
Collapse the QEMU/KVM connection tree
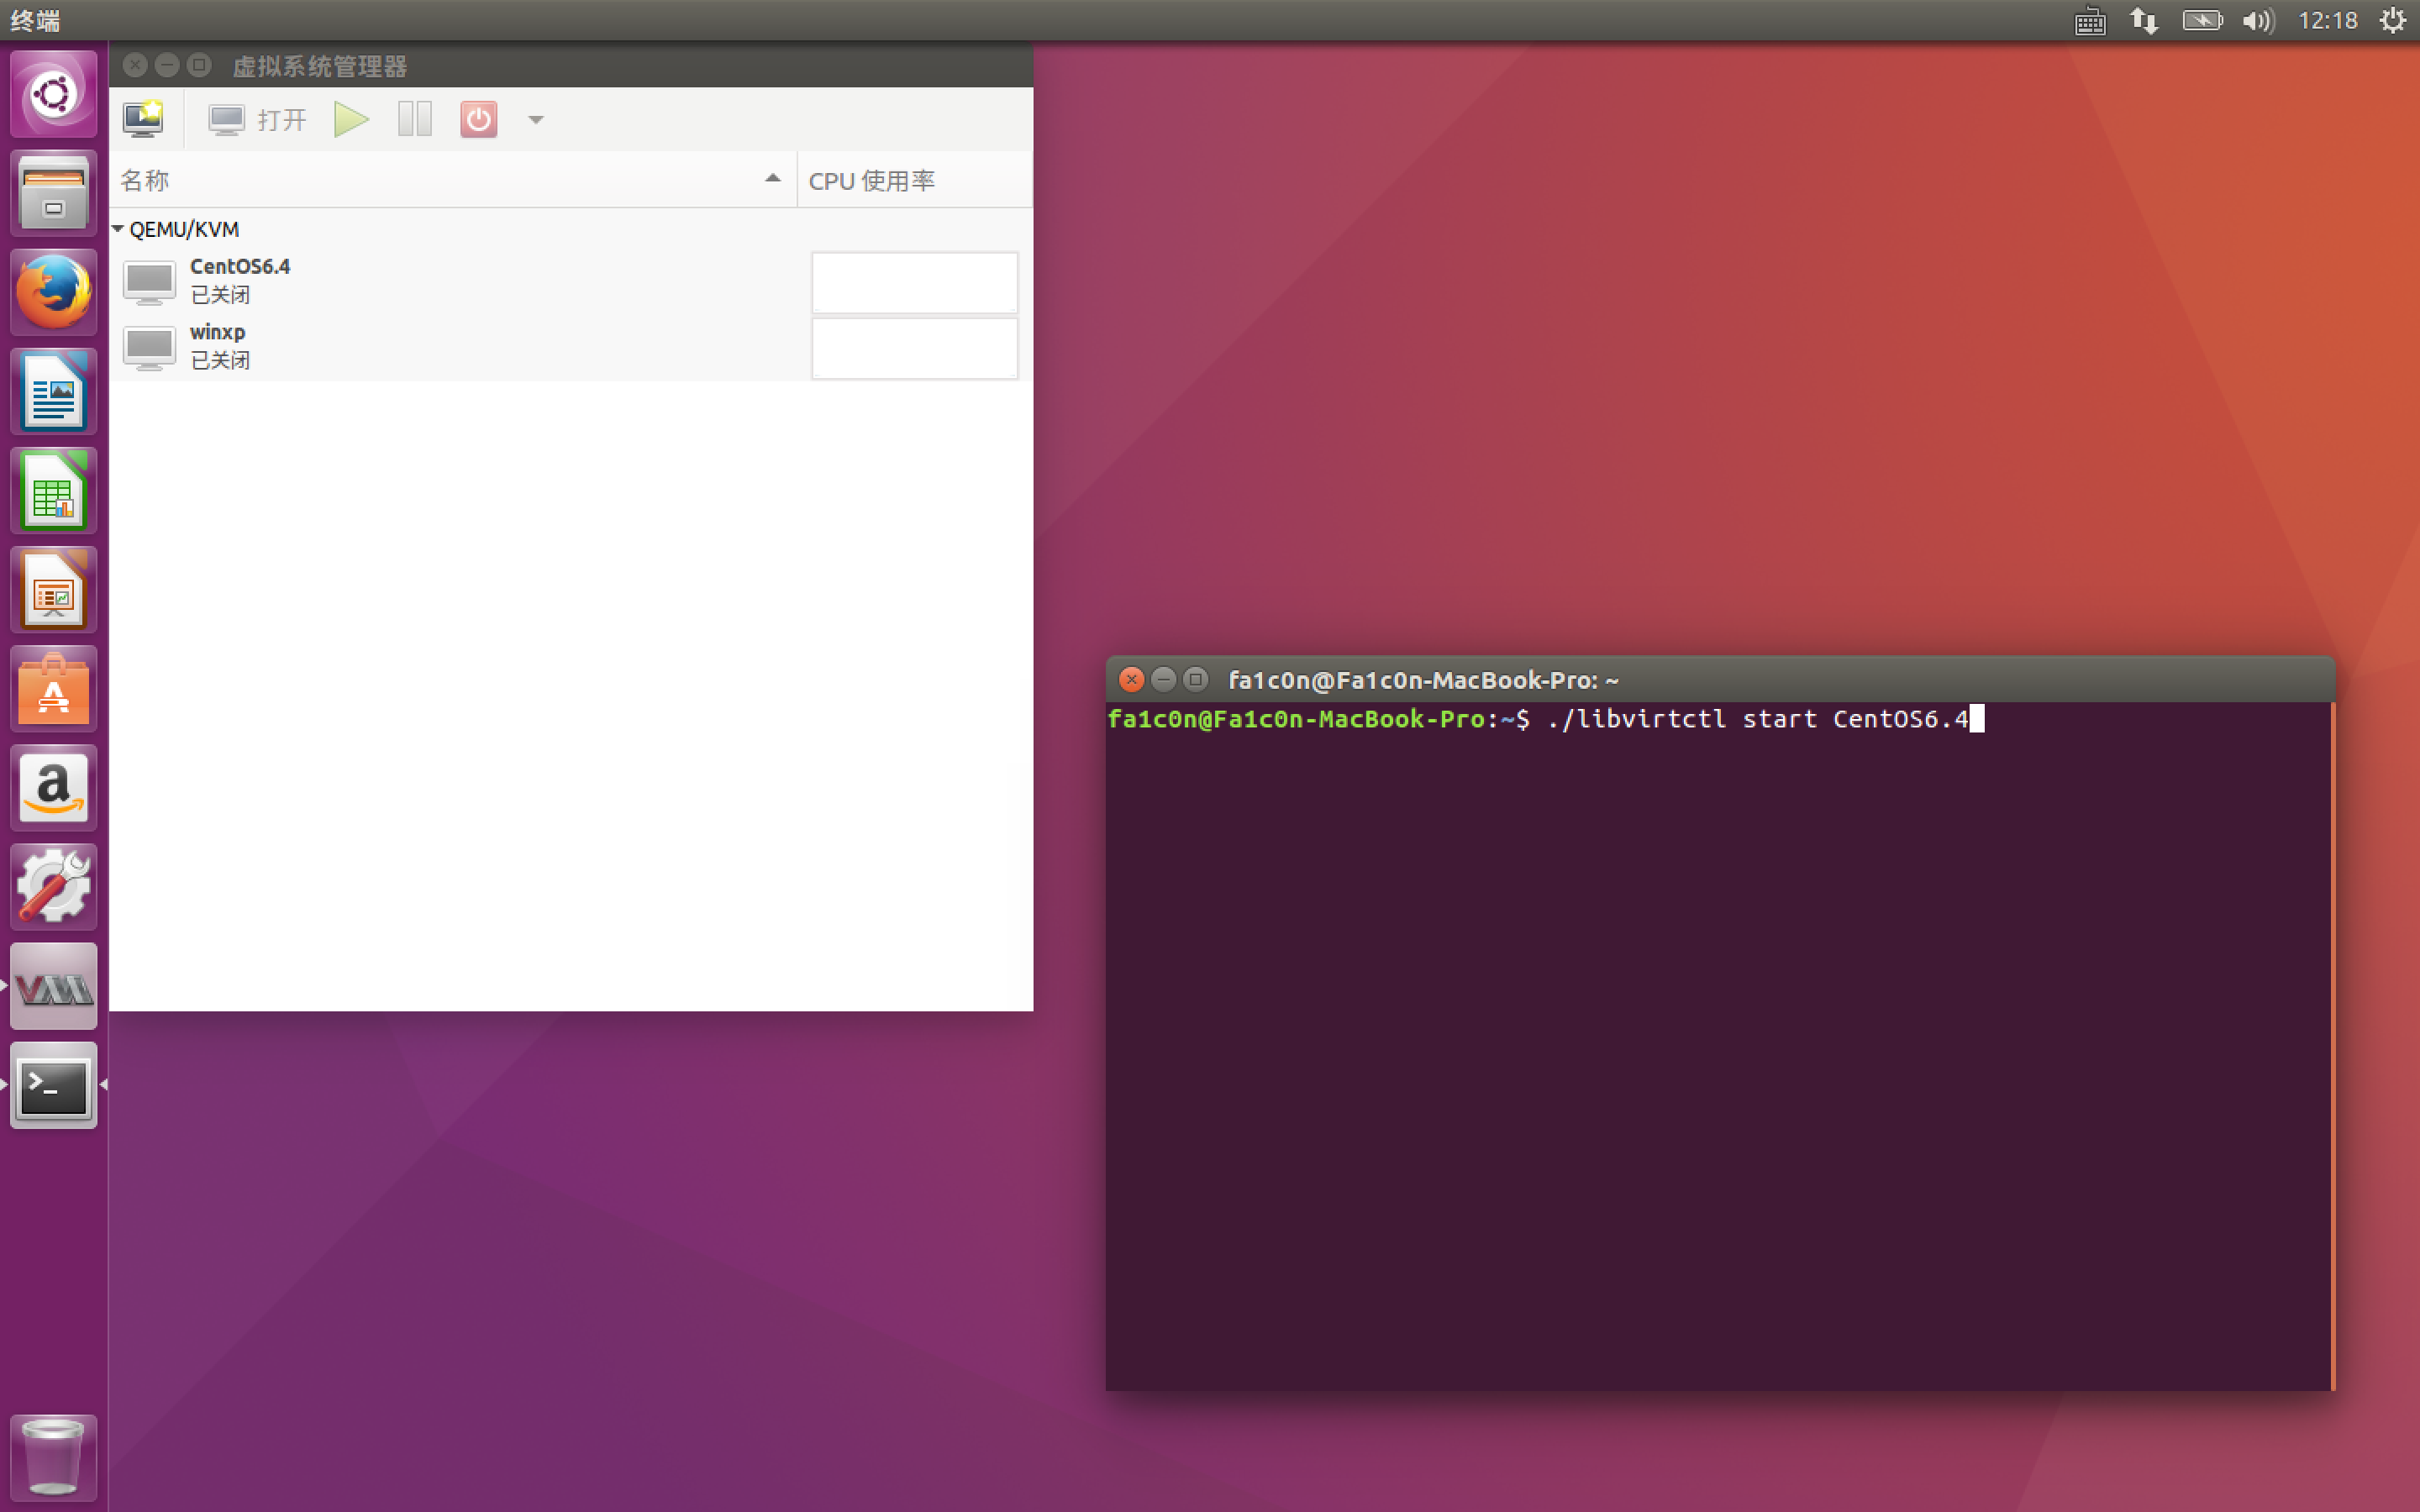pos(118,229)
